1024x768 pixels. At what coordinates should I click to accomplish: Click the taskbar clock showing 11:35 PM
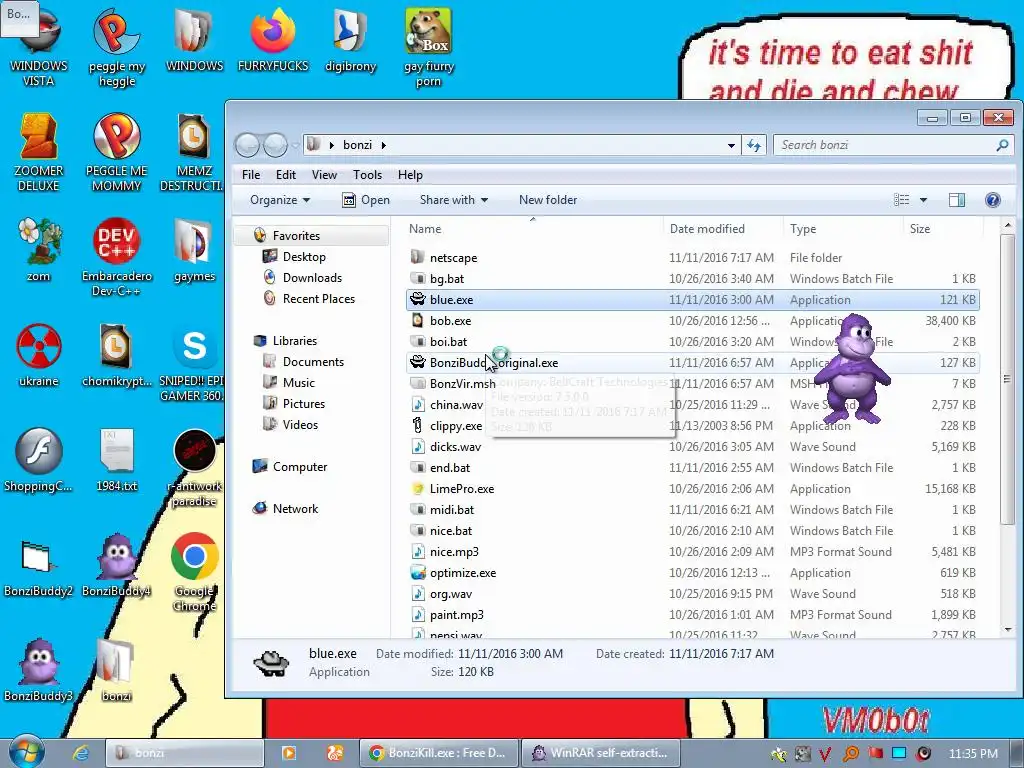(x=973, y=753)
